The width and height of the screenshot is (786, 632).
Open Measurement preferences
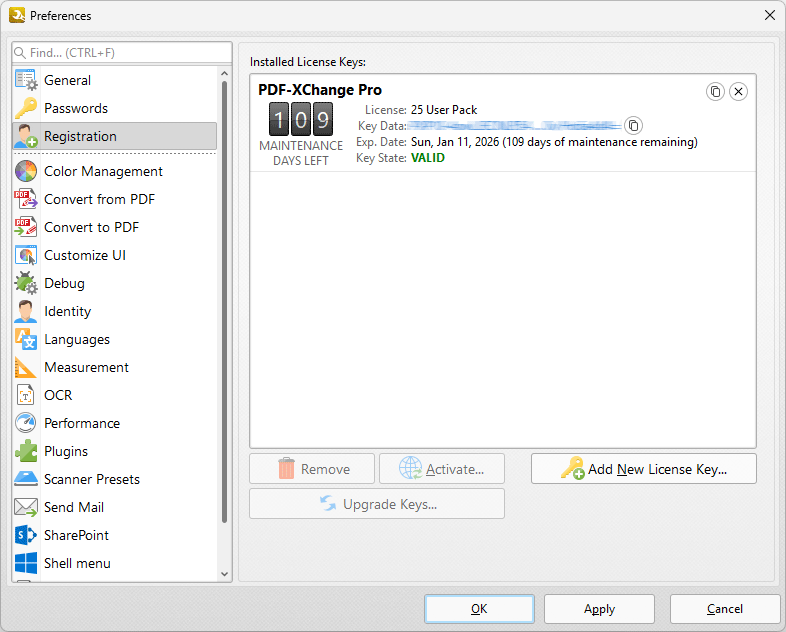[115, 367]
